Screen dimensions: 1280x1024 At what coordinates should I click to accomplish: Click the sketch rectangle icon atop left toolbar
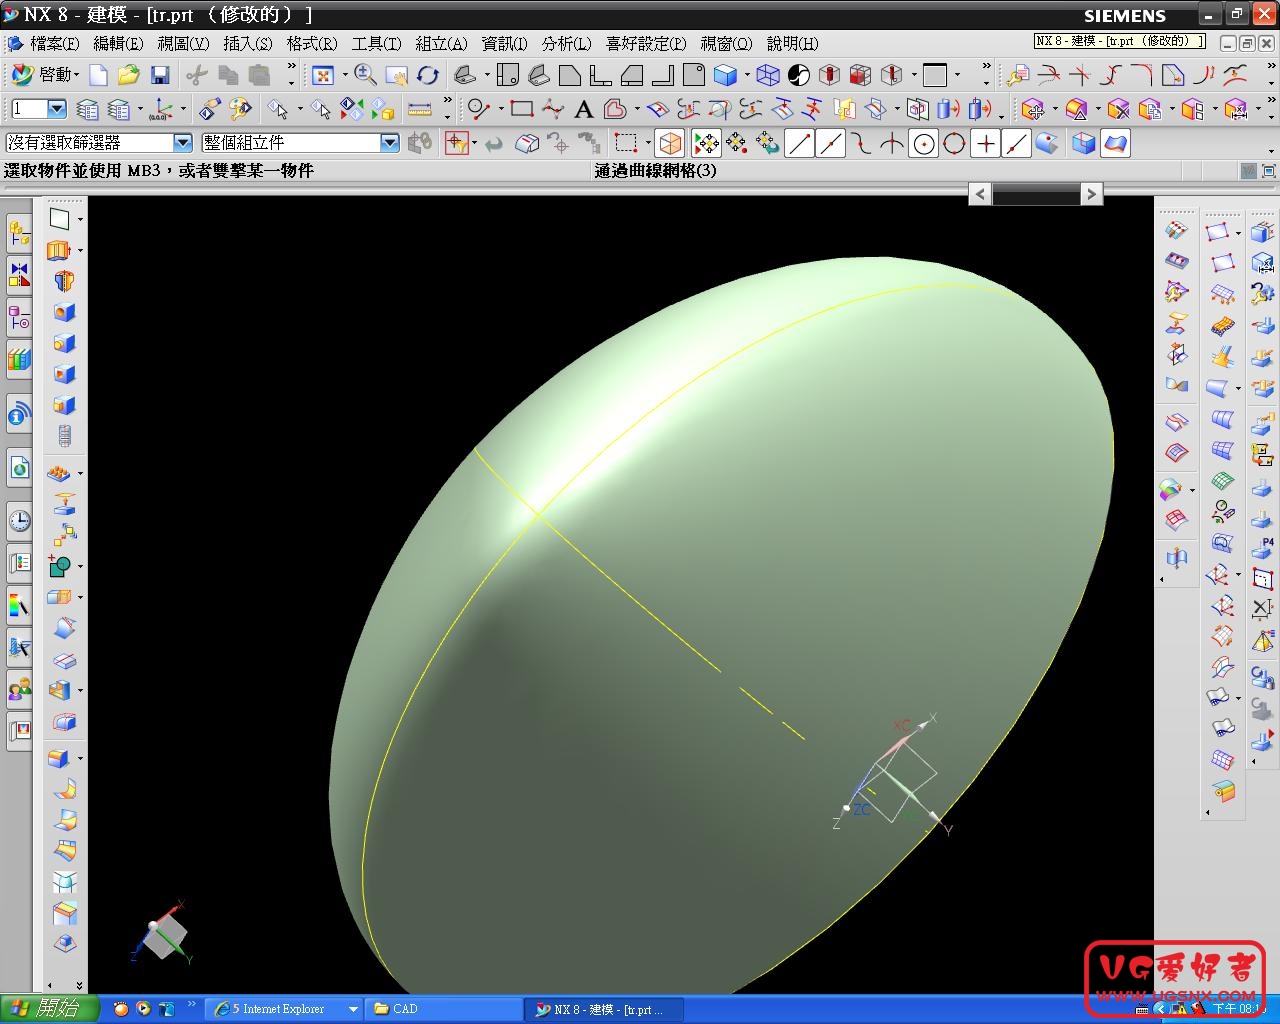60,218
